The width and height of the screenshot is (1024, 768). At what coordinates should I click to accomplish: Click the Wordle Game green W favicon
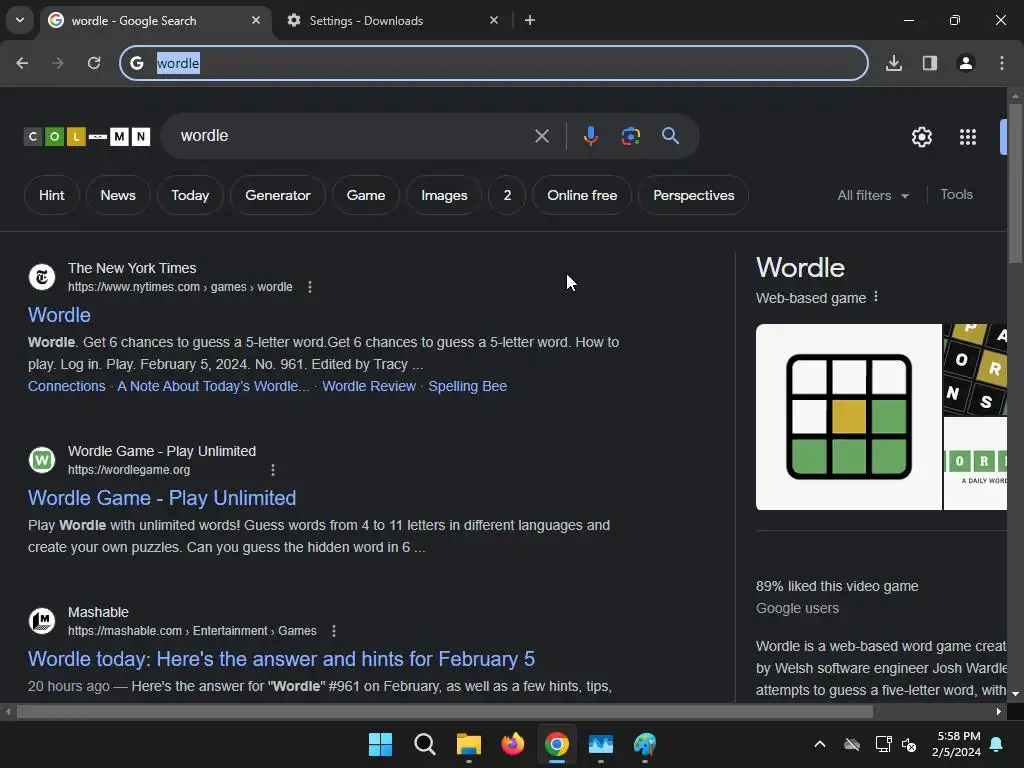pos(42,460)
